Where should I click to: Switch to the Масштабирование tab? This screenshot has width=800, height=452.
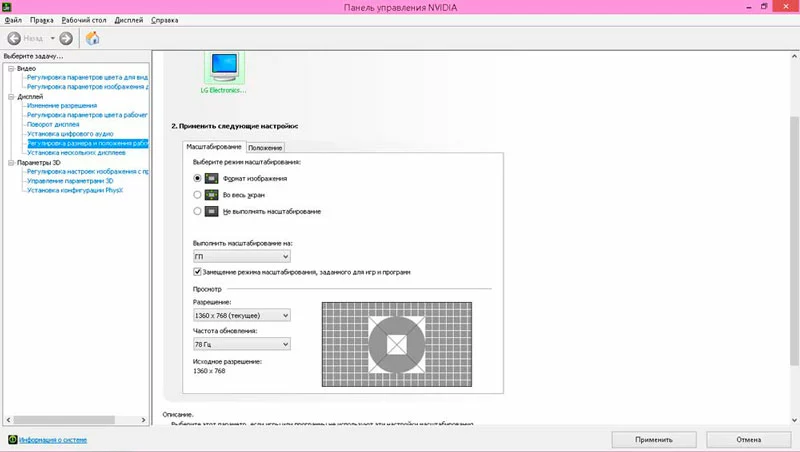point(214,146)
